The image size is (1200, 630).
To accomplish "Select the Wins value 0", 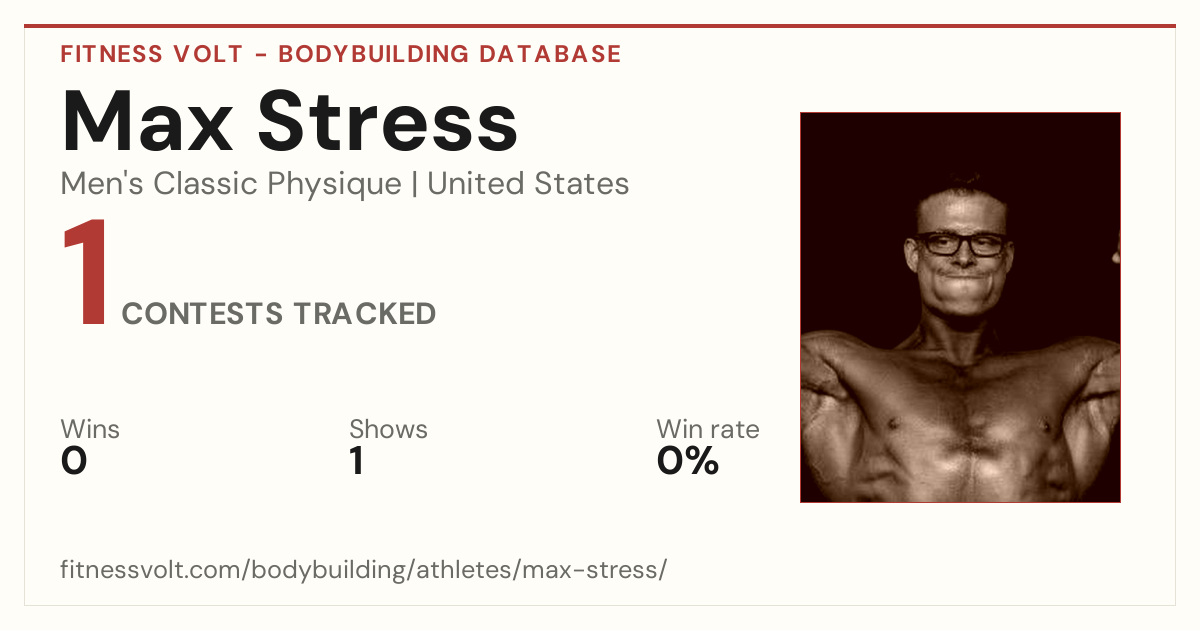I will tap(74, 461).
